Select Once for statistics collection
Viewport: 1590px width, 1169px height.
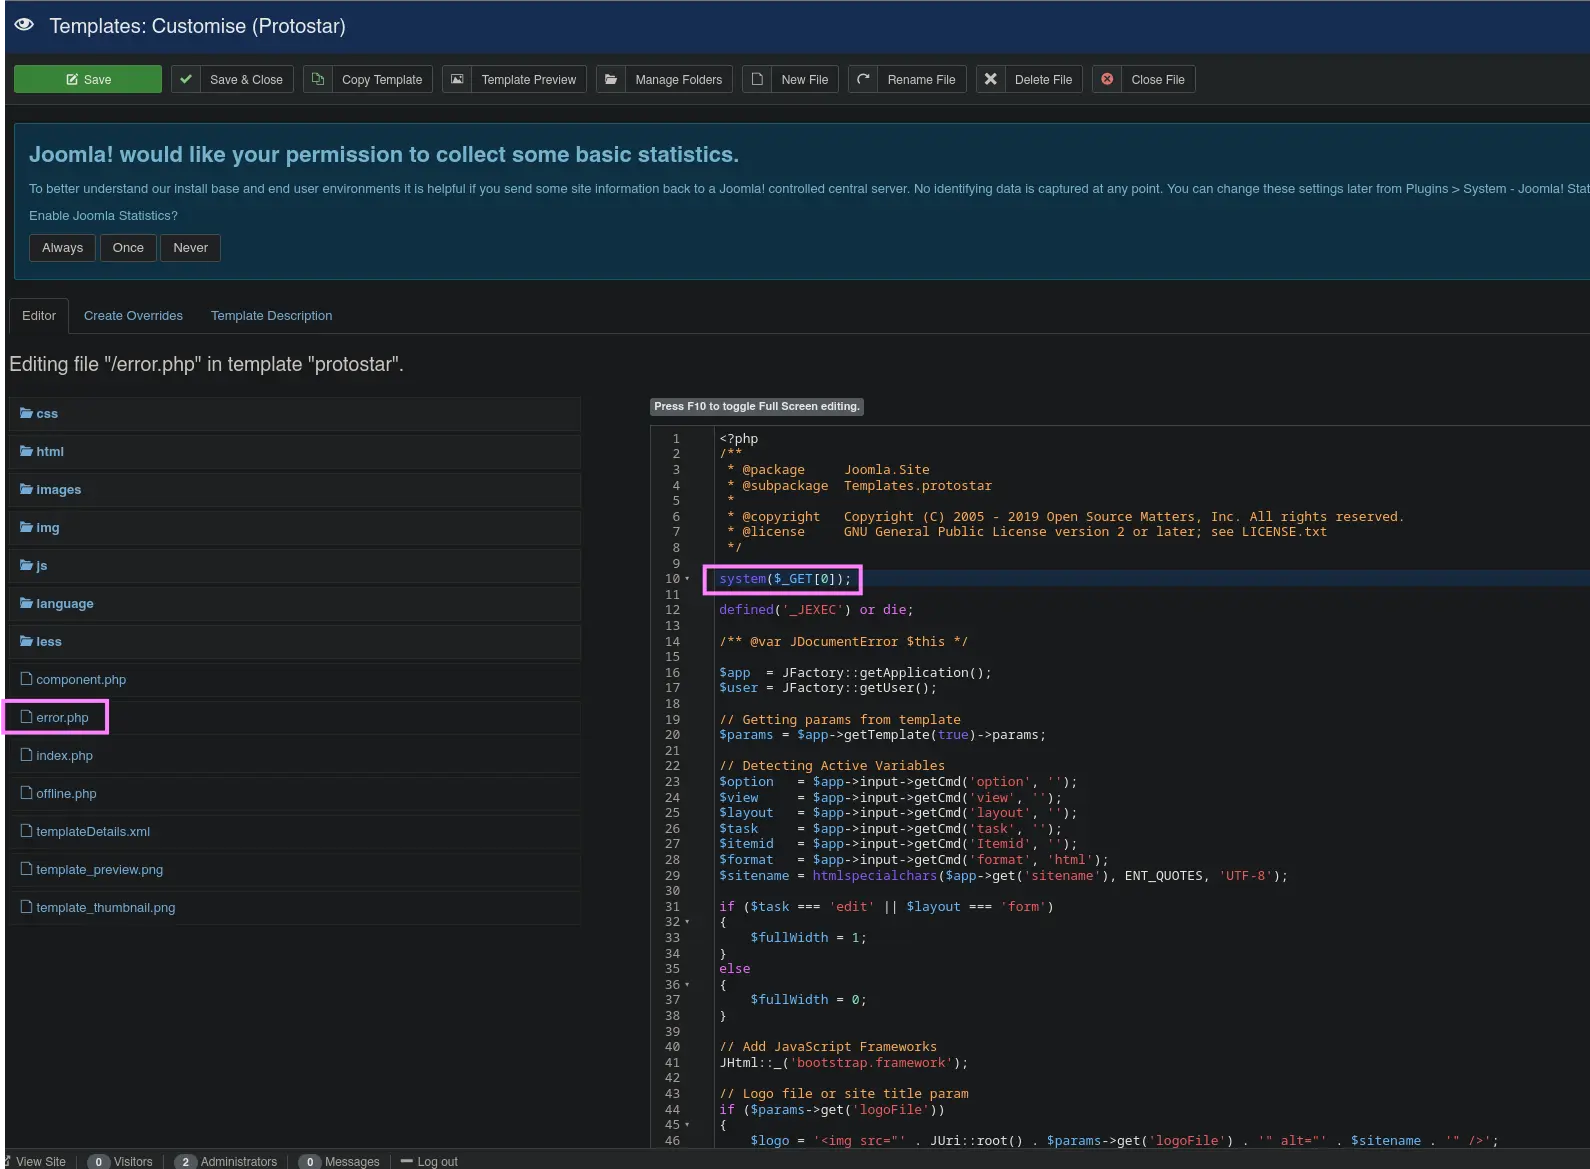(128, 248)
